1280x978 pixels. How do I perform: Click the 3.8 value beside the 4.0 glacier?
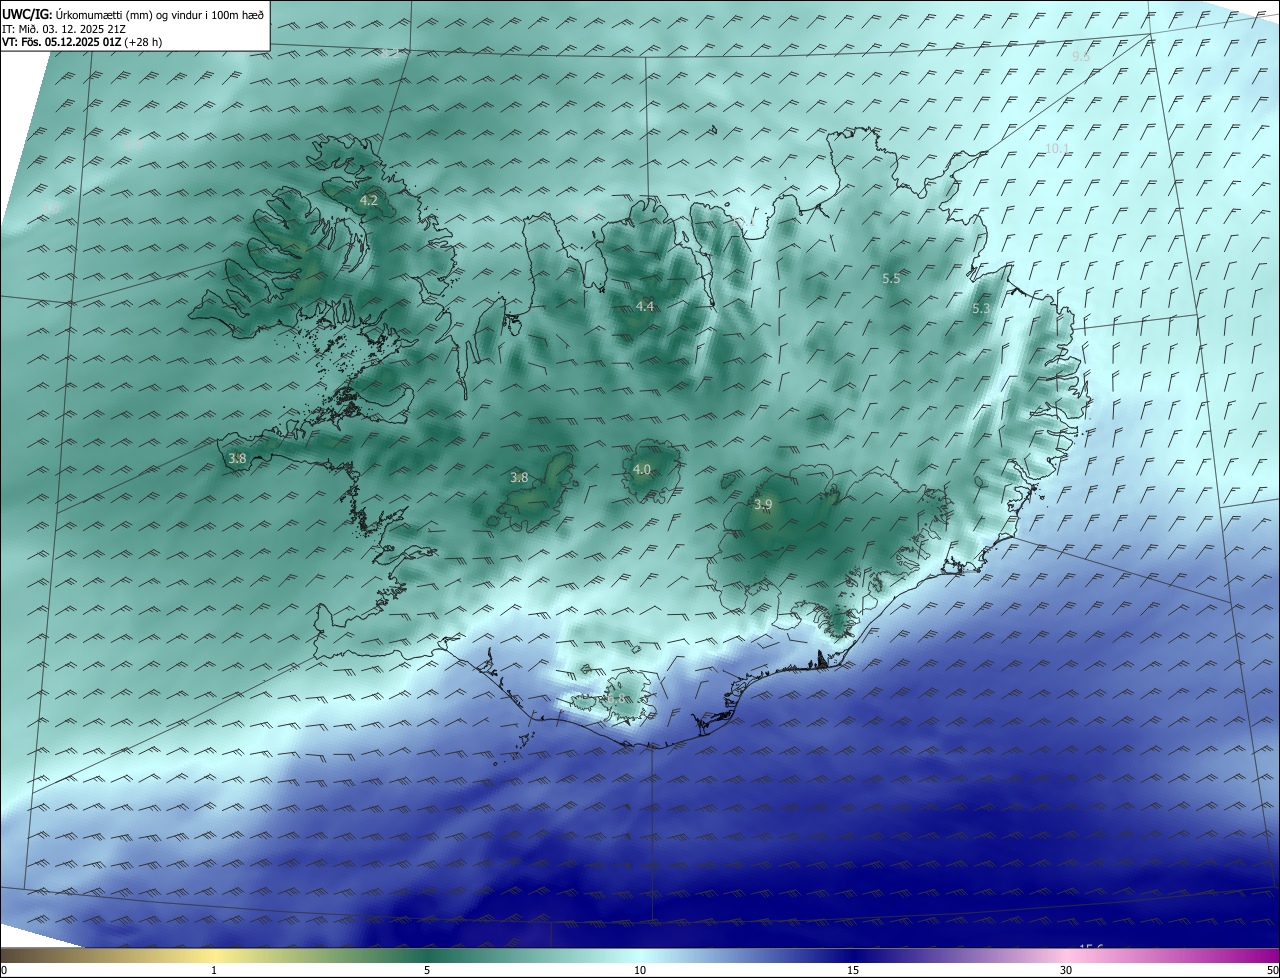coord(519,478)
